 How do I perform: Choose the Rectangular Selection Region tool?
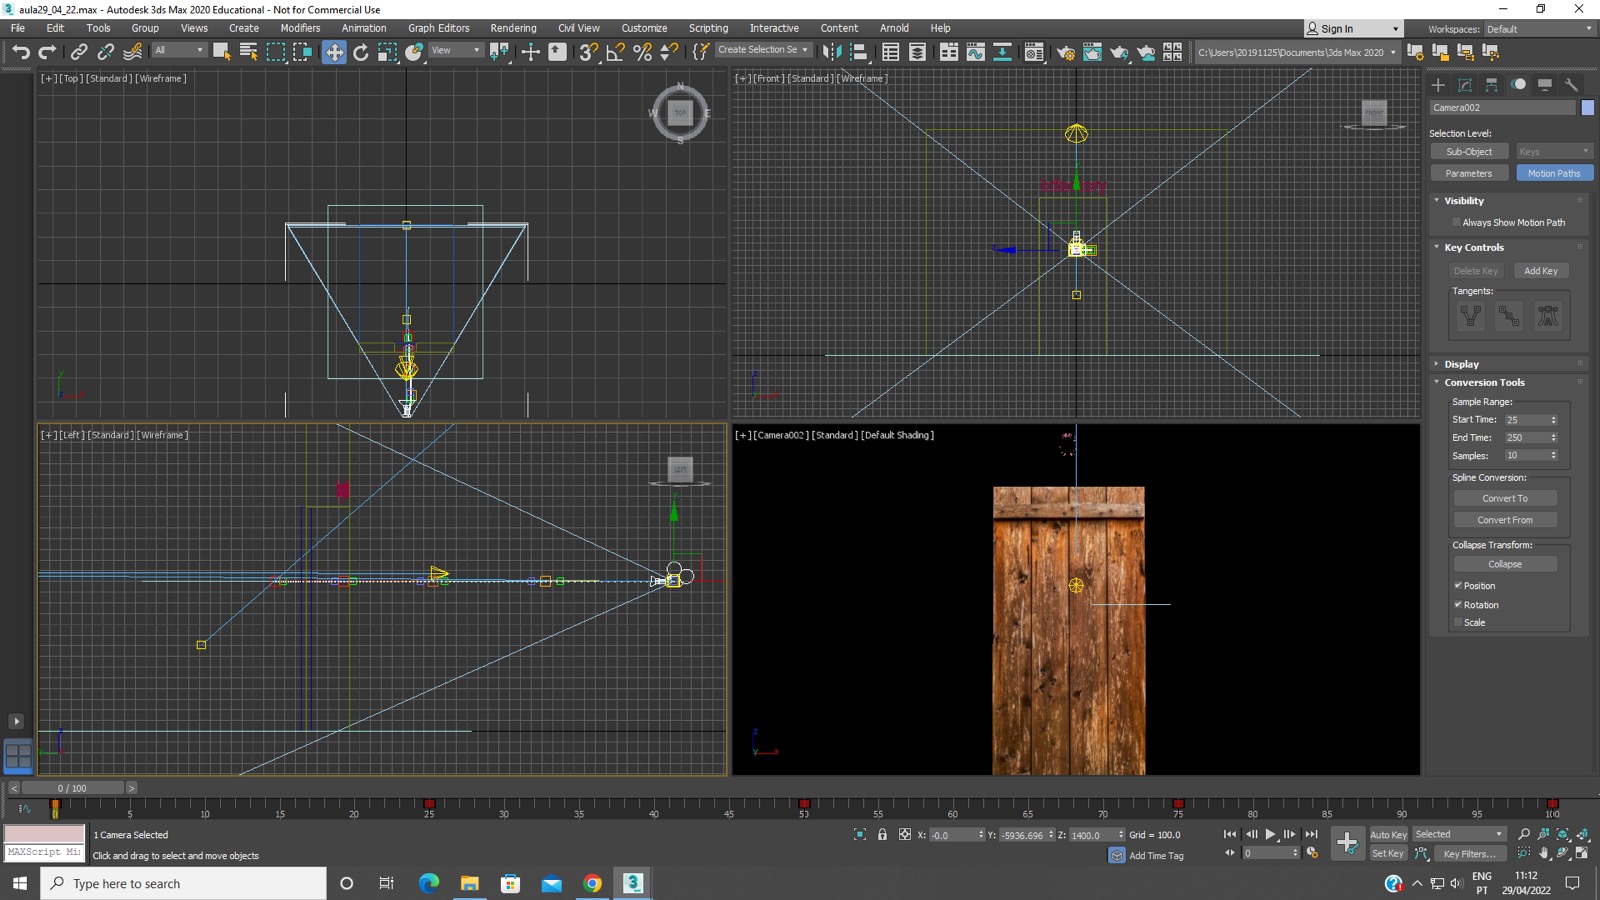pyautogui.click(x=276, y=52)
